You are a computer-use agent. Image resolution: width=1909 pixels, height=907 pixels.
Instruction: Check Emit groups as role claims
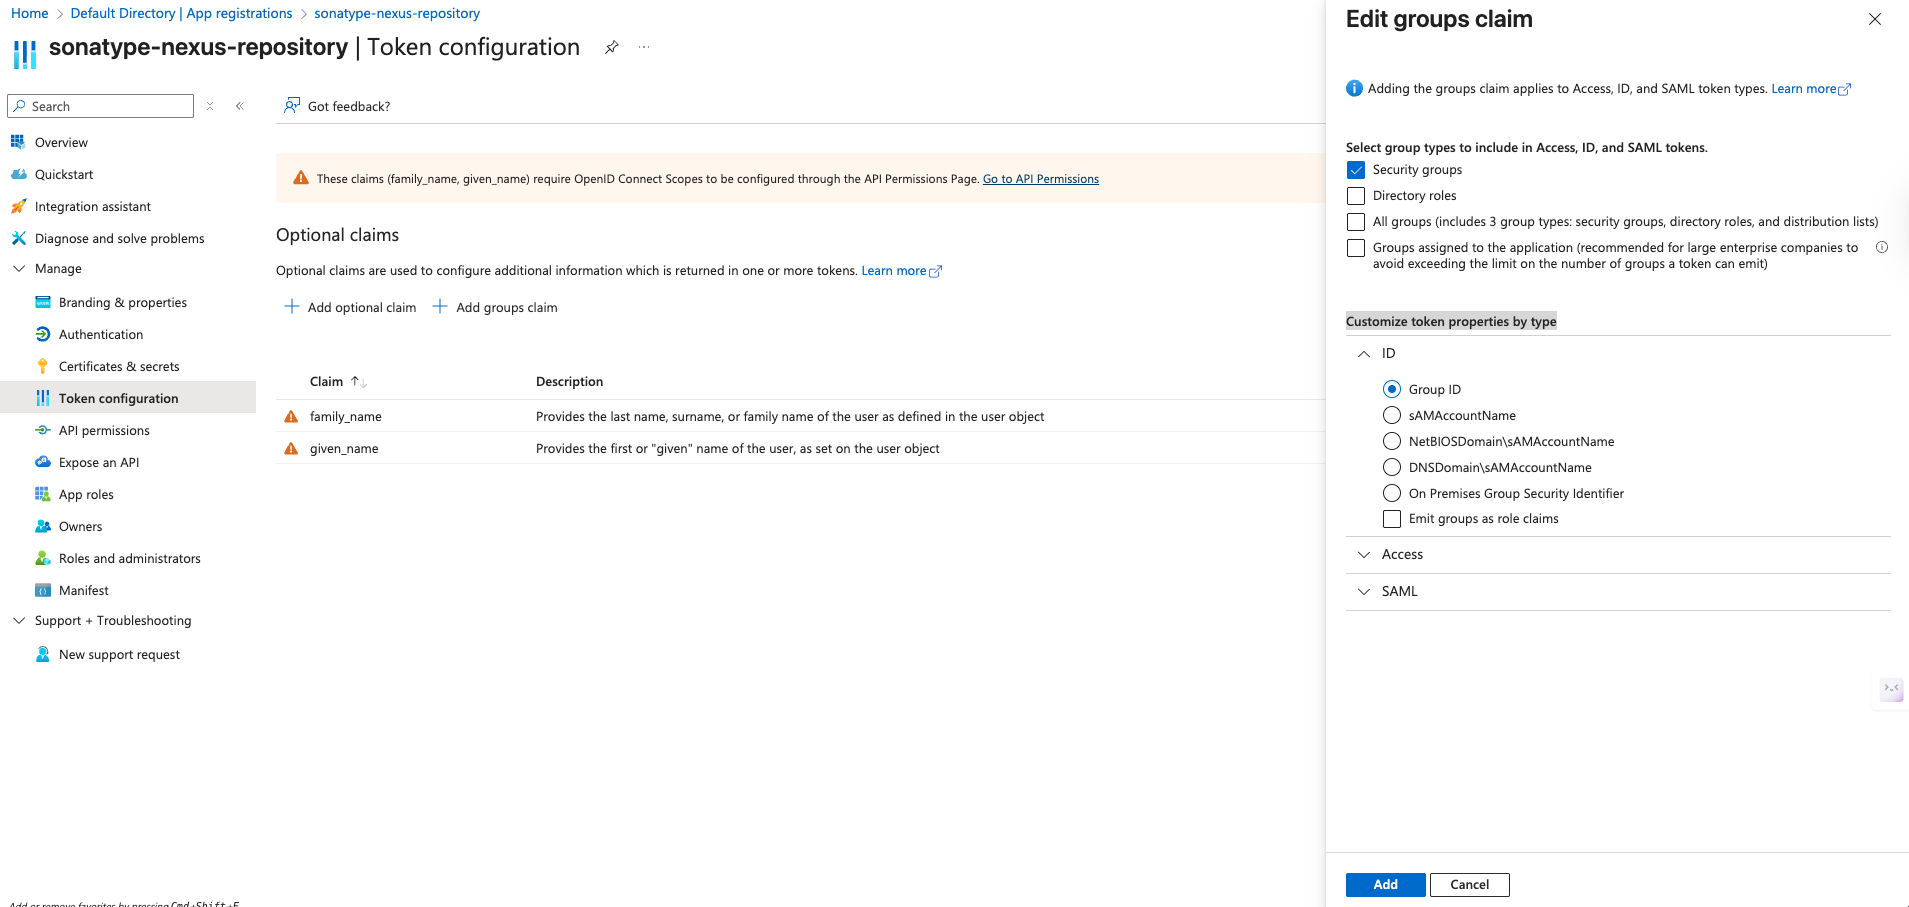[1391, 518]
